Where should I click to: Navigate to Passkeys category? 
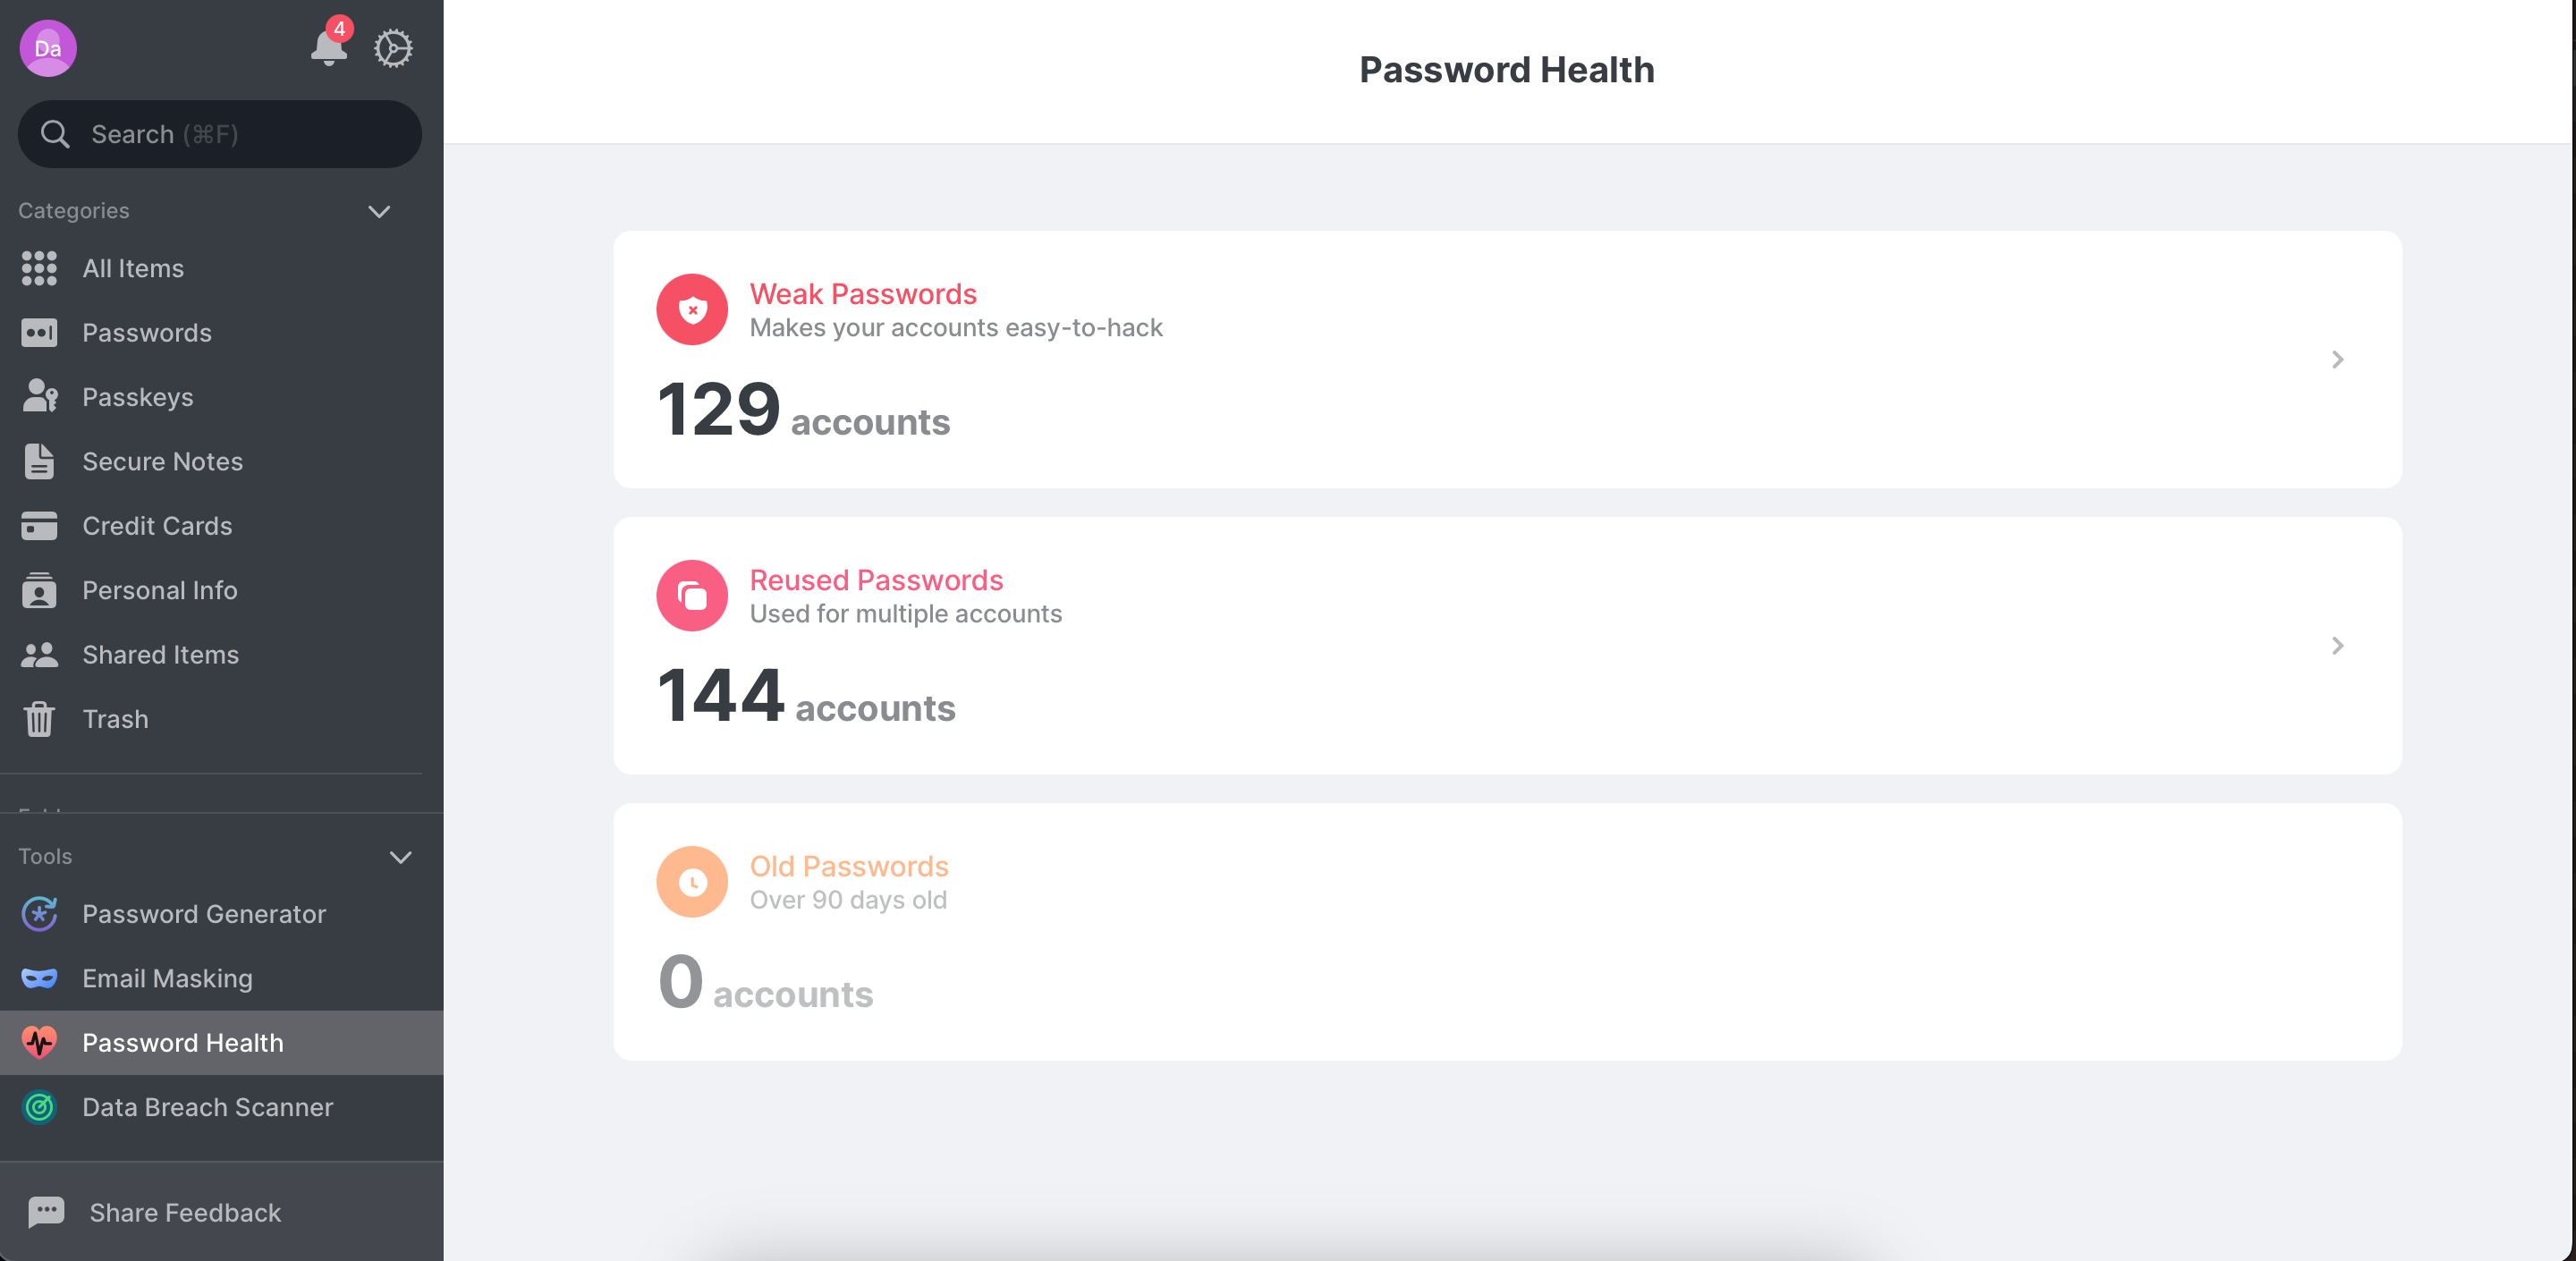point(138,395)
